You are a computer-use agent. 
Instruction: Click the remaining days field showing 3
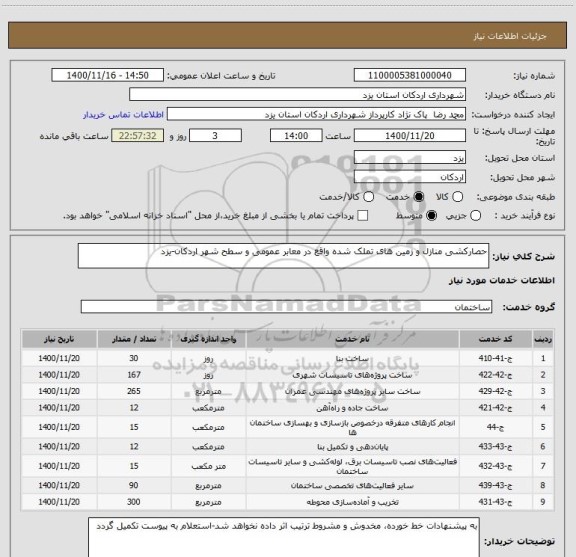pos(215,136)
